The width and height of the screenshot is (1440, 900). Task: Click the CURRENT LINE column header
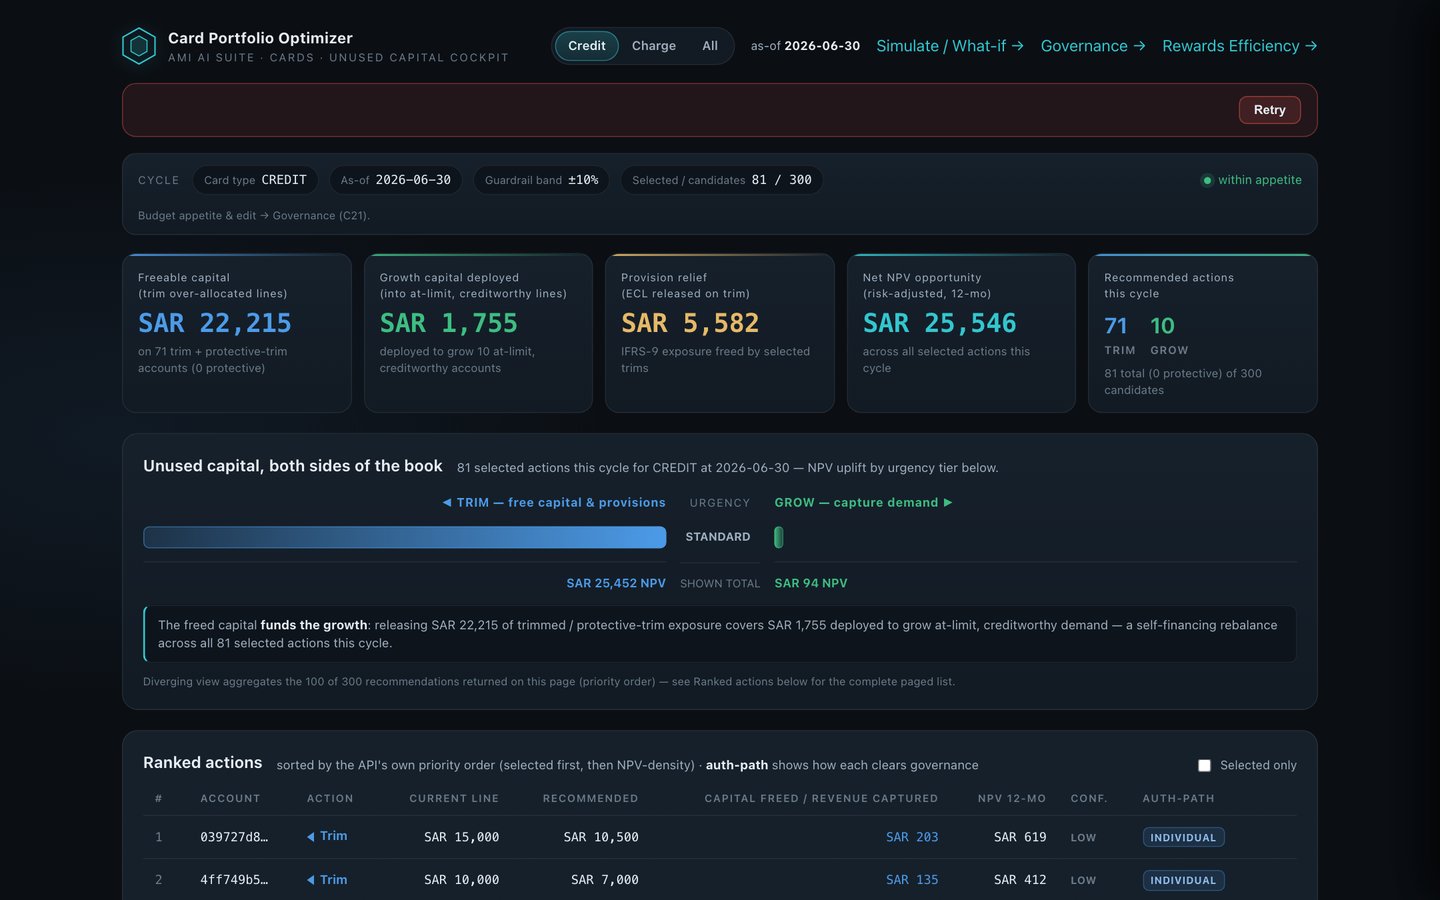click(454, 798)
